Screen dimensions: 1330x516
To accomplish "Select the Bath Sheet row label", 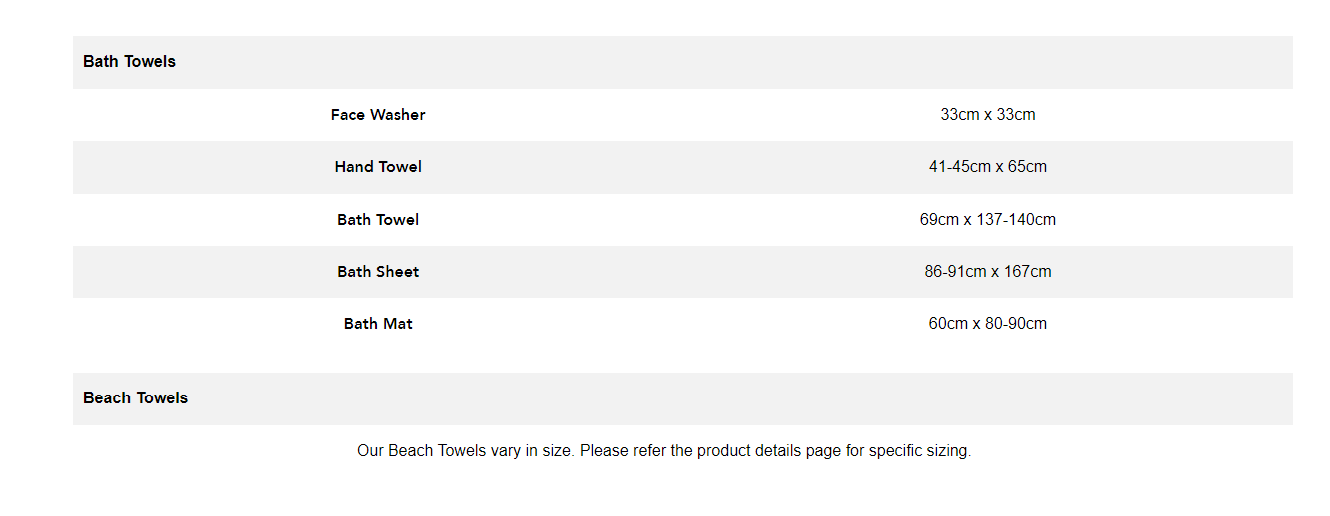I will [378, 272].
